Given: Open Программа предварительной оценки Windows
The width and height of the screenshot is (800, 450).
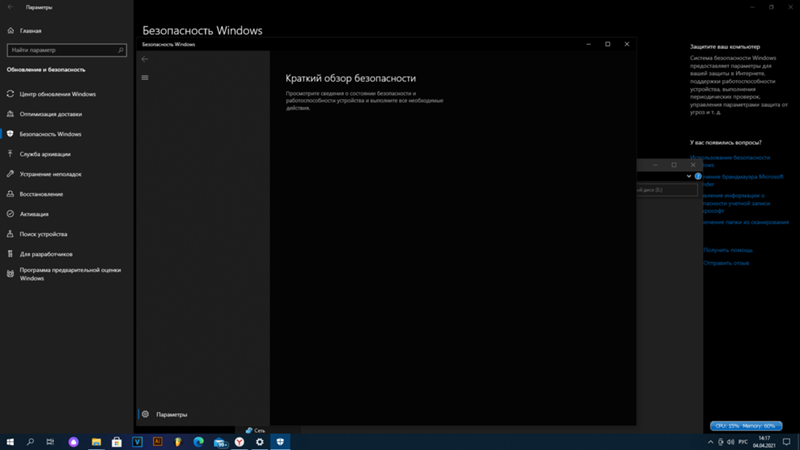Looking at the screenshot, I should (x=70, y=274).
